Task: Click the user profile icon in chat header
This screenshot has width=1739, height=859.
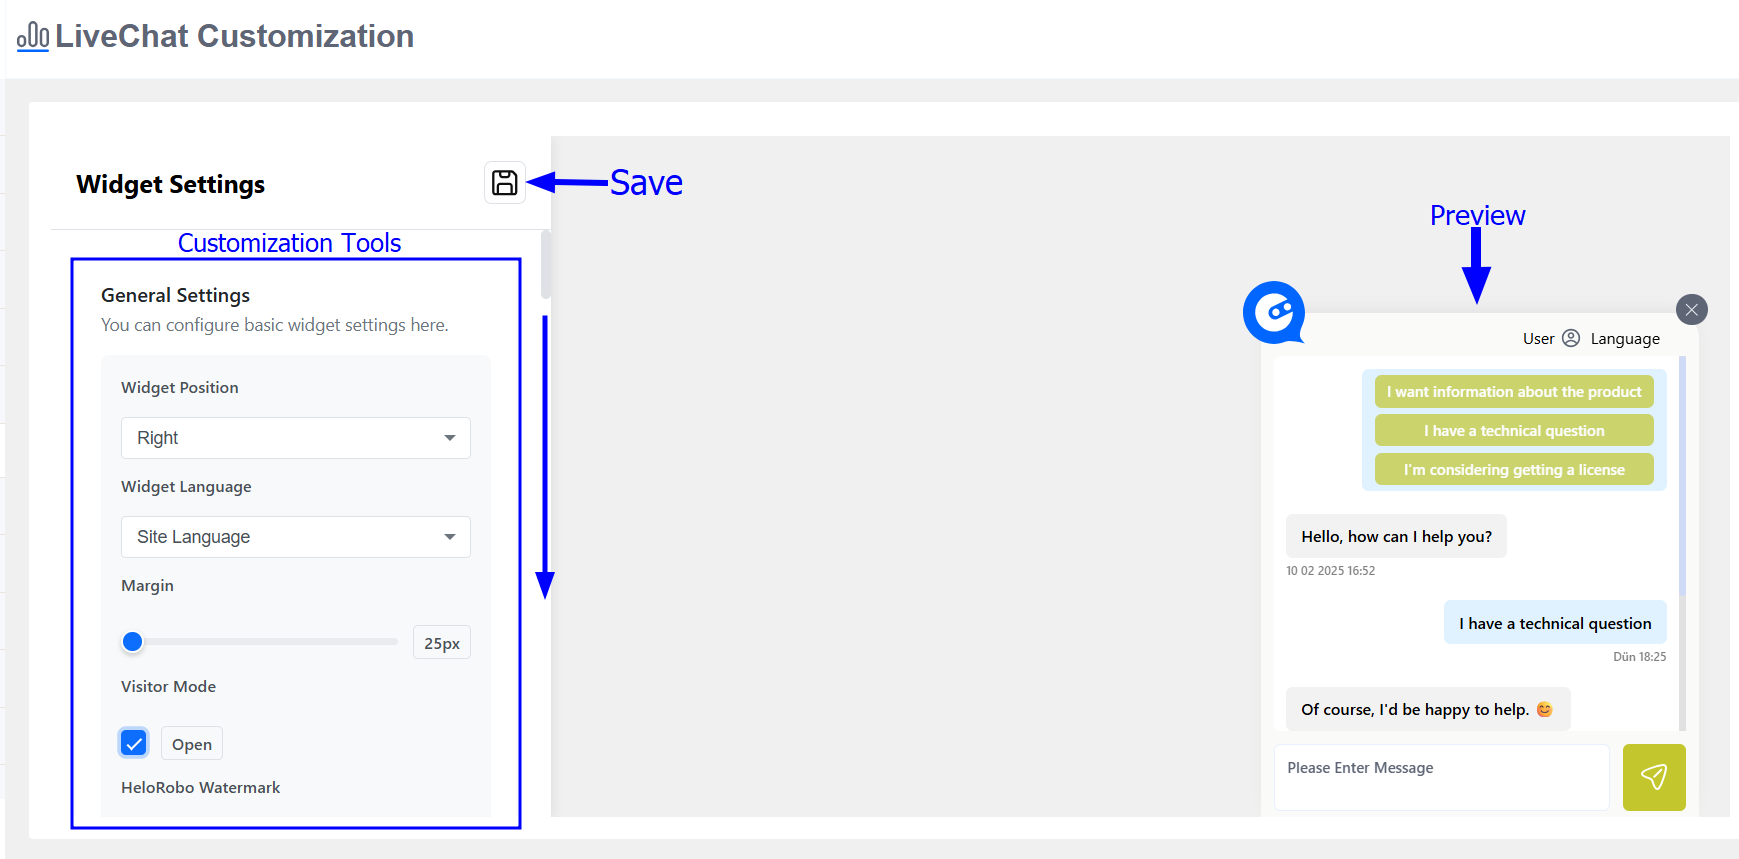Action: click(x=1571, y=338)
